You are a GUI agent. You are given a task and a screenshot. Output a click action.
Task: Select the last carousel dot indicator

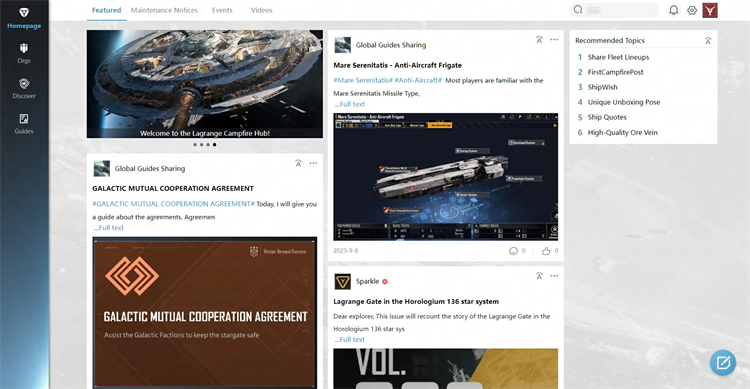214,144
